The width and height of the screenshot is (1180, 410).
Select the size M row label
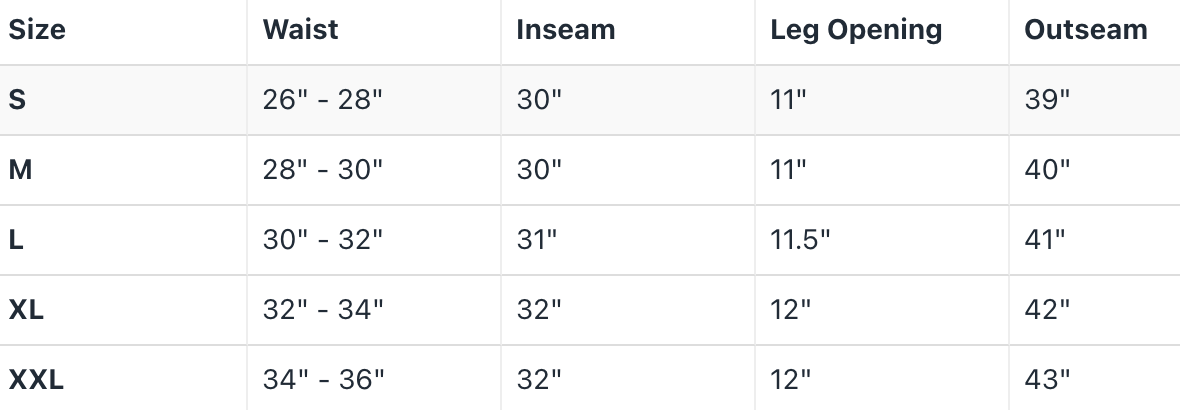[x=21, y=170]
